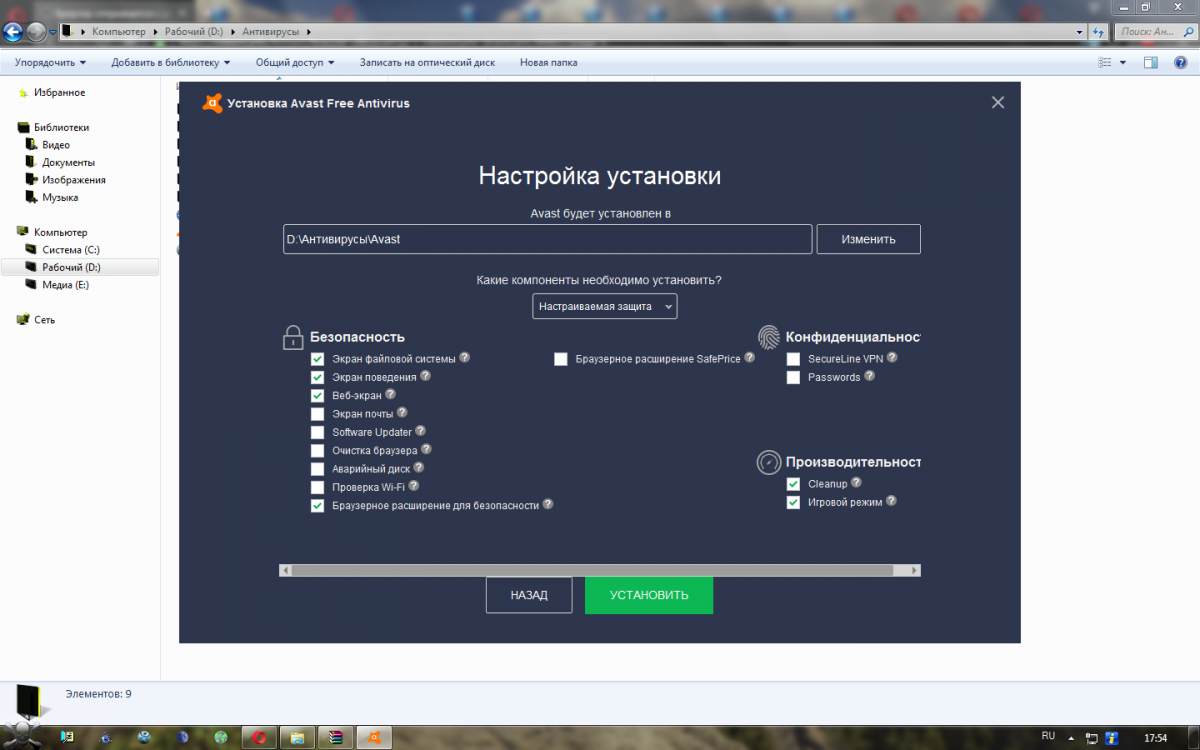Enable Software Updater component
This screenshot has width=1200, height=750.
pos(317,432)
